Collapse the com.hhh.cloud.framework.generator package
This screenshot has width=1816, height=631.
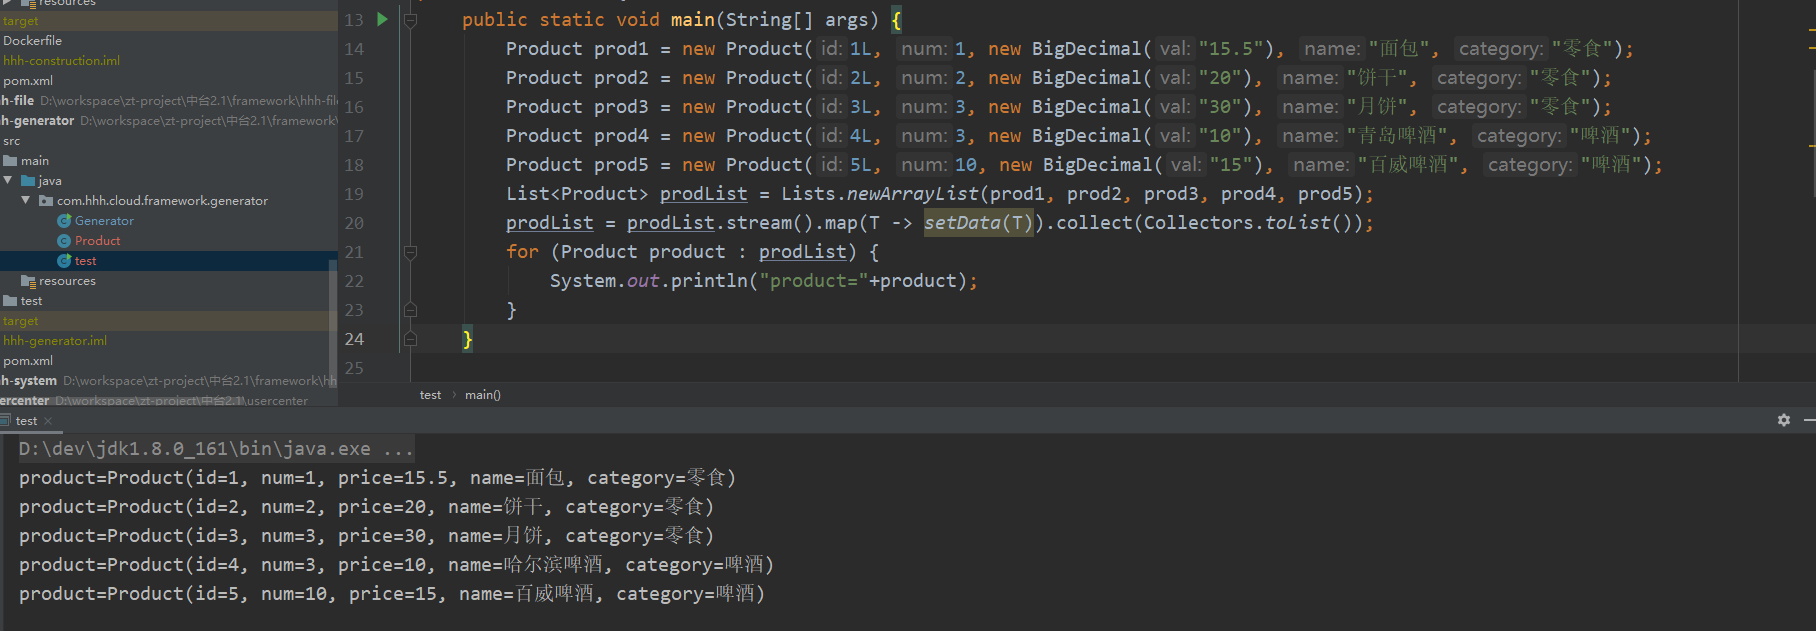tap(26, 201)
